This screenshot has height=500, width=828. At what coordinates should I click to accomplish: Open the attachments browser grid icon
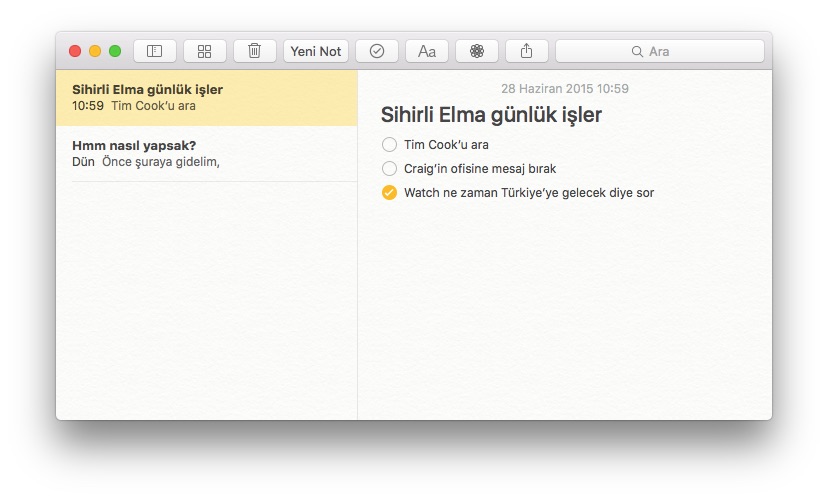tap(204, 51)
